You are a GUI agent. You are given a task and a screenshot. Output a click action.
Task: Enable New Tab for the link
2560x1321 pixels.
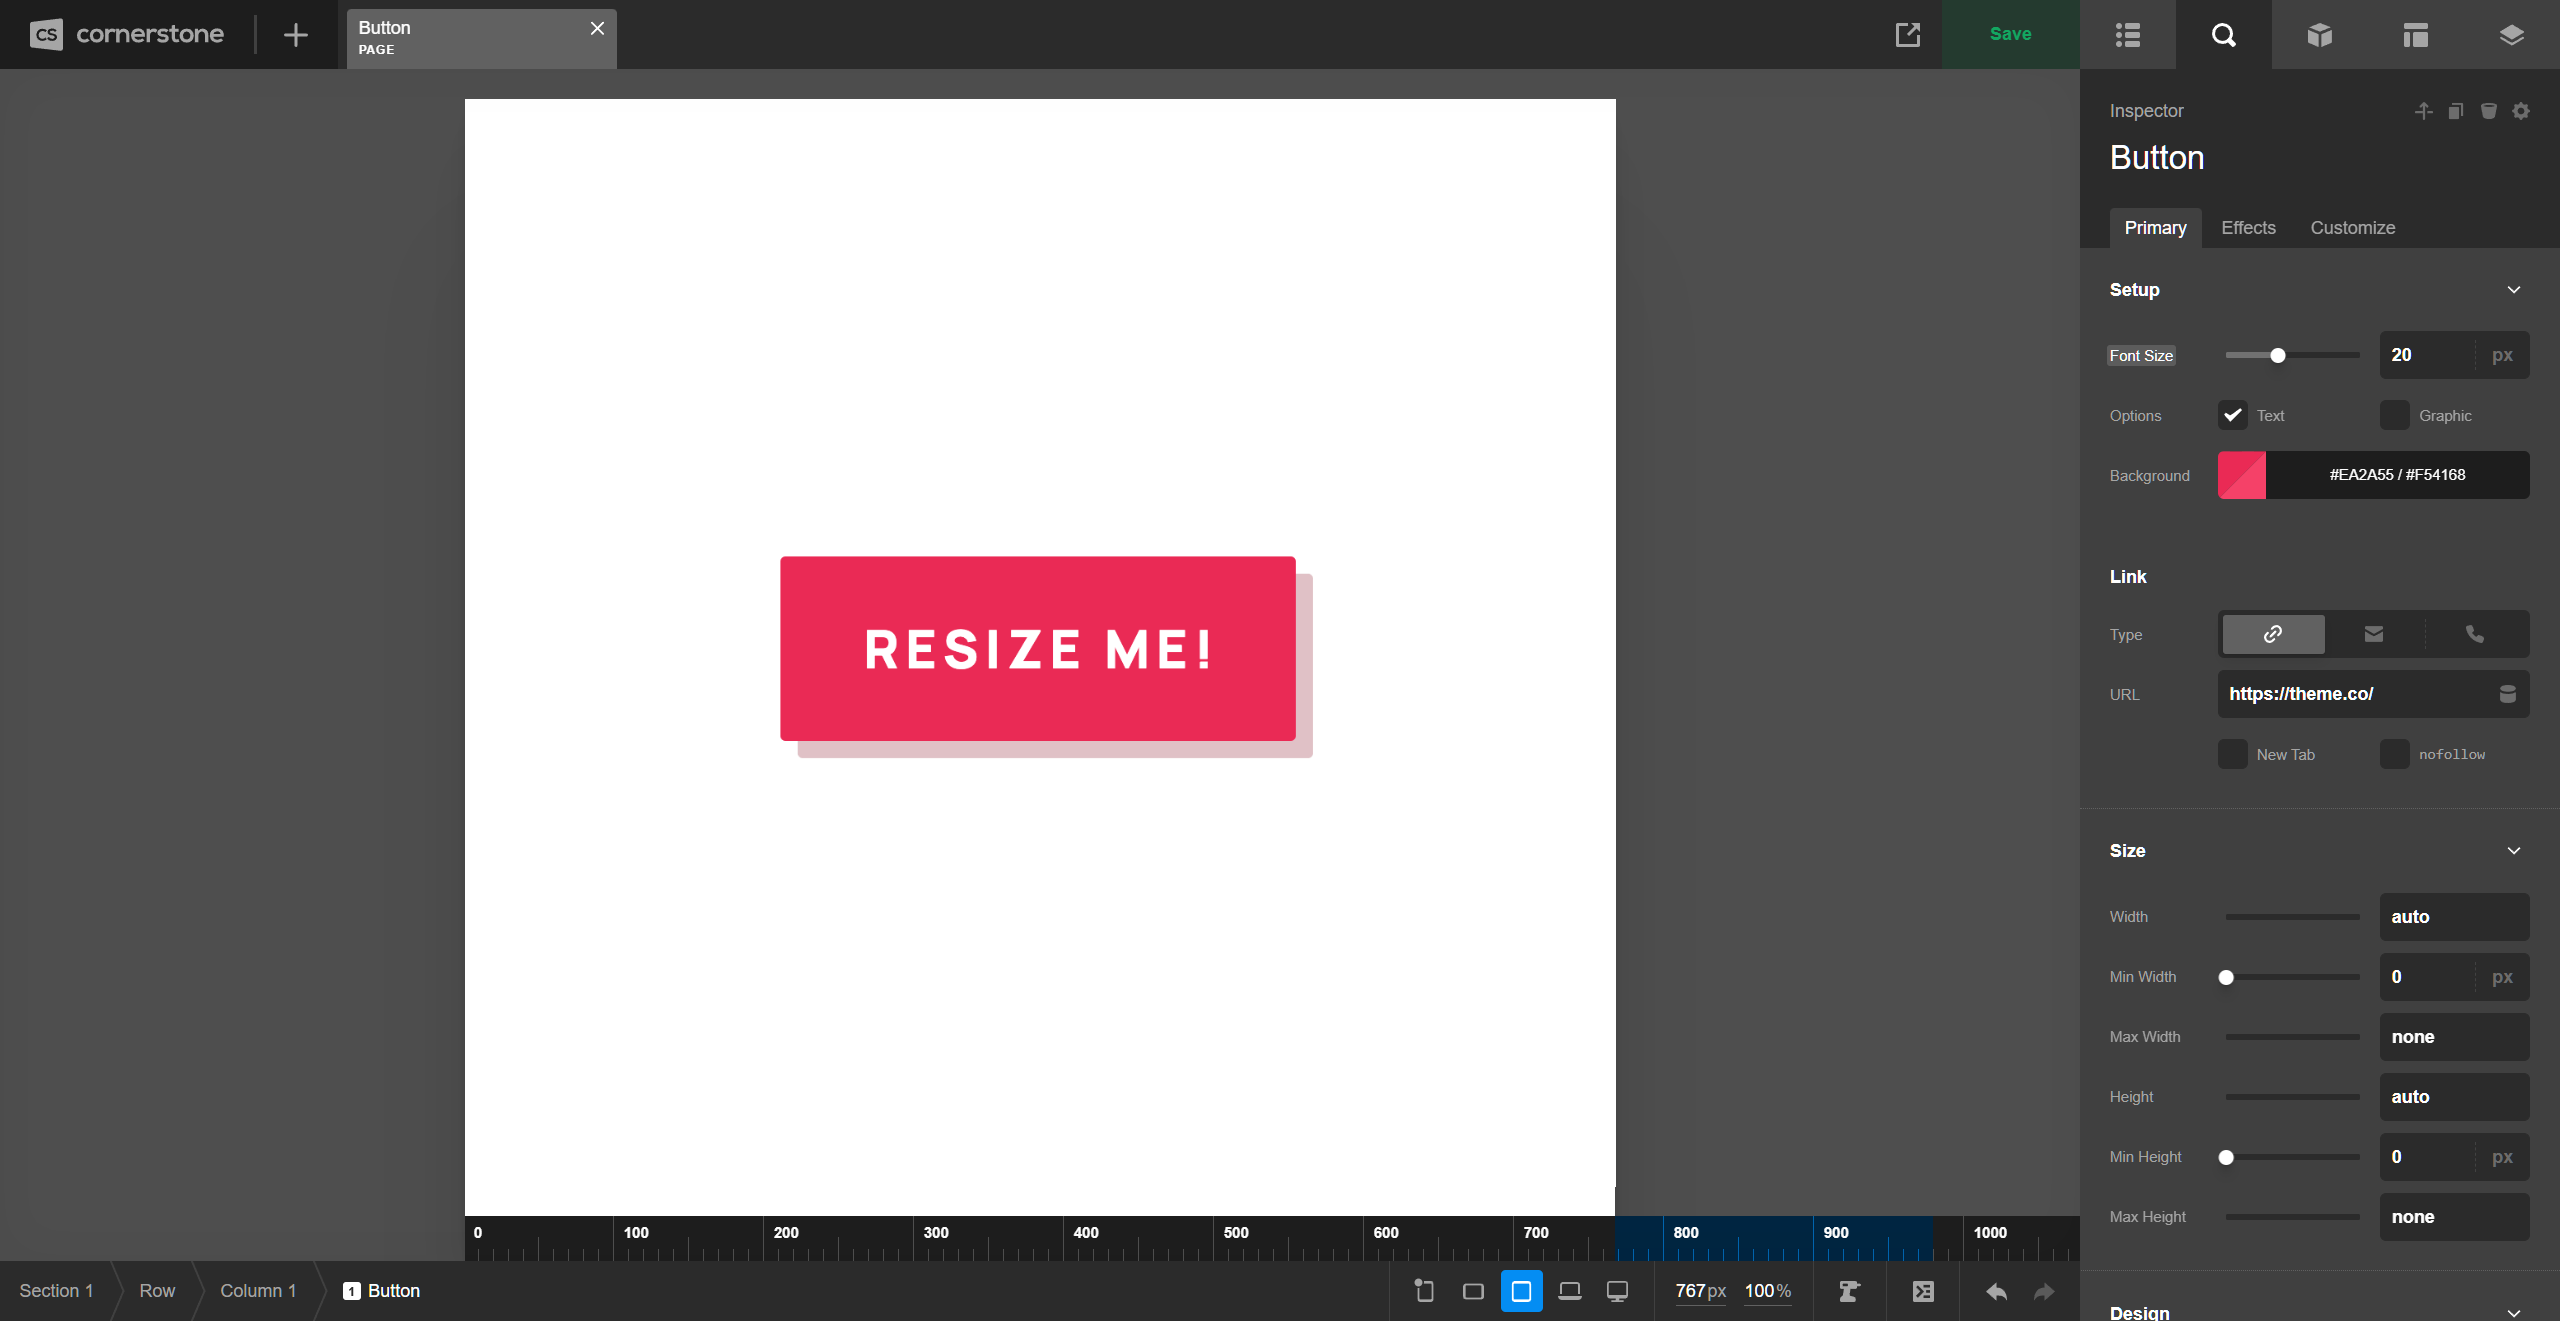click(x=2232, y=754)
